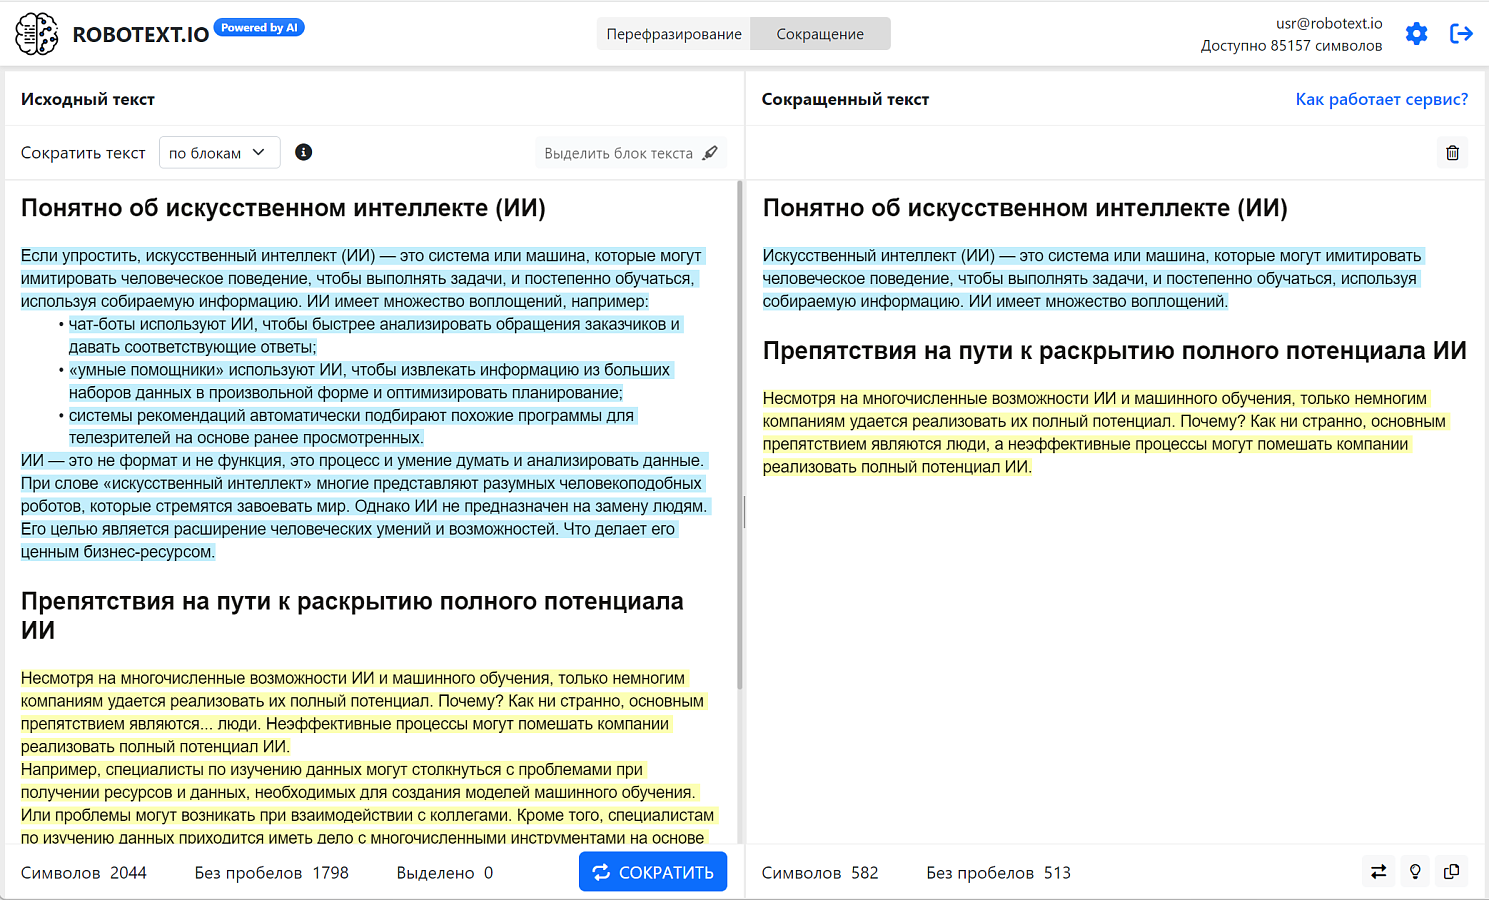Click 'Без пробелов 513' counter

tap(998, 873)
